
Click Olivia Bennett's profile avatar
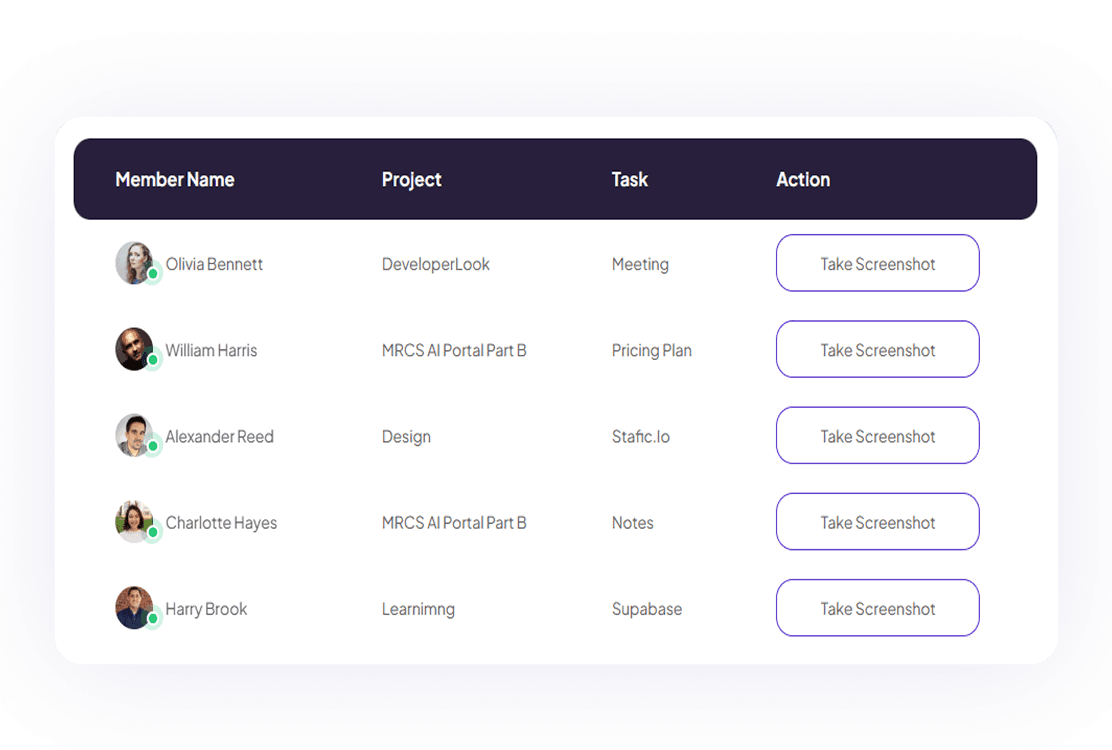134,262
